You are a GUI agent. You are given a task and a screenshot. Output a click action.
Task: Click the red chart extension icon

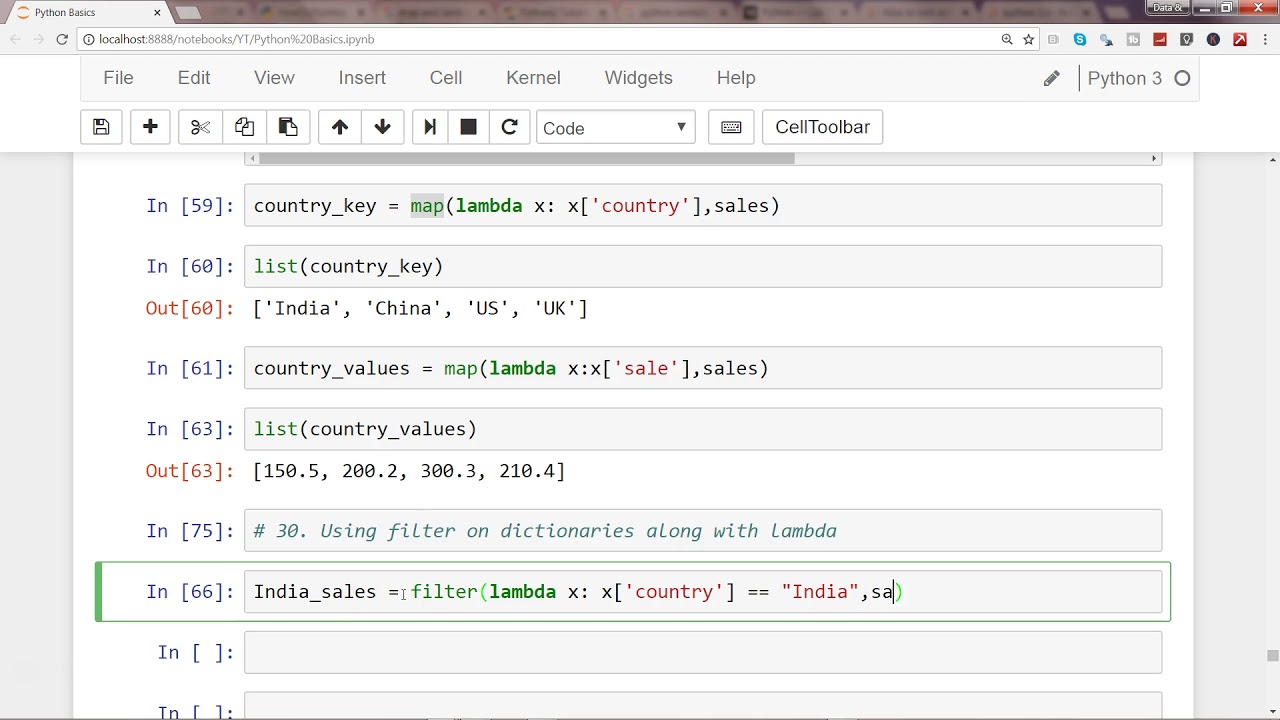pyautogui.click(x=1160, y=39)
